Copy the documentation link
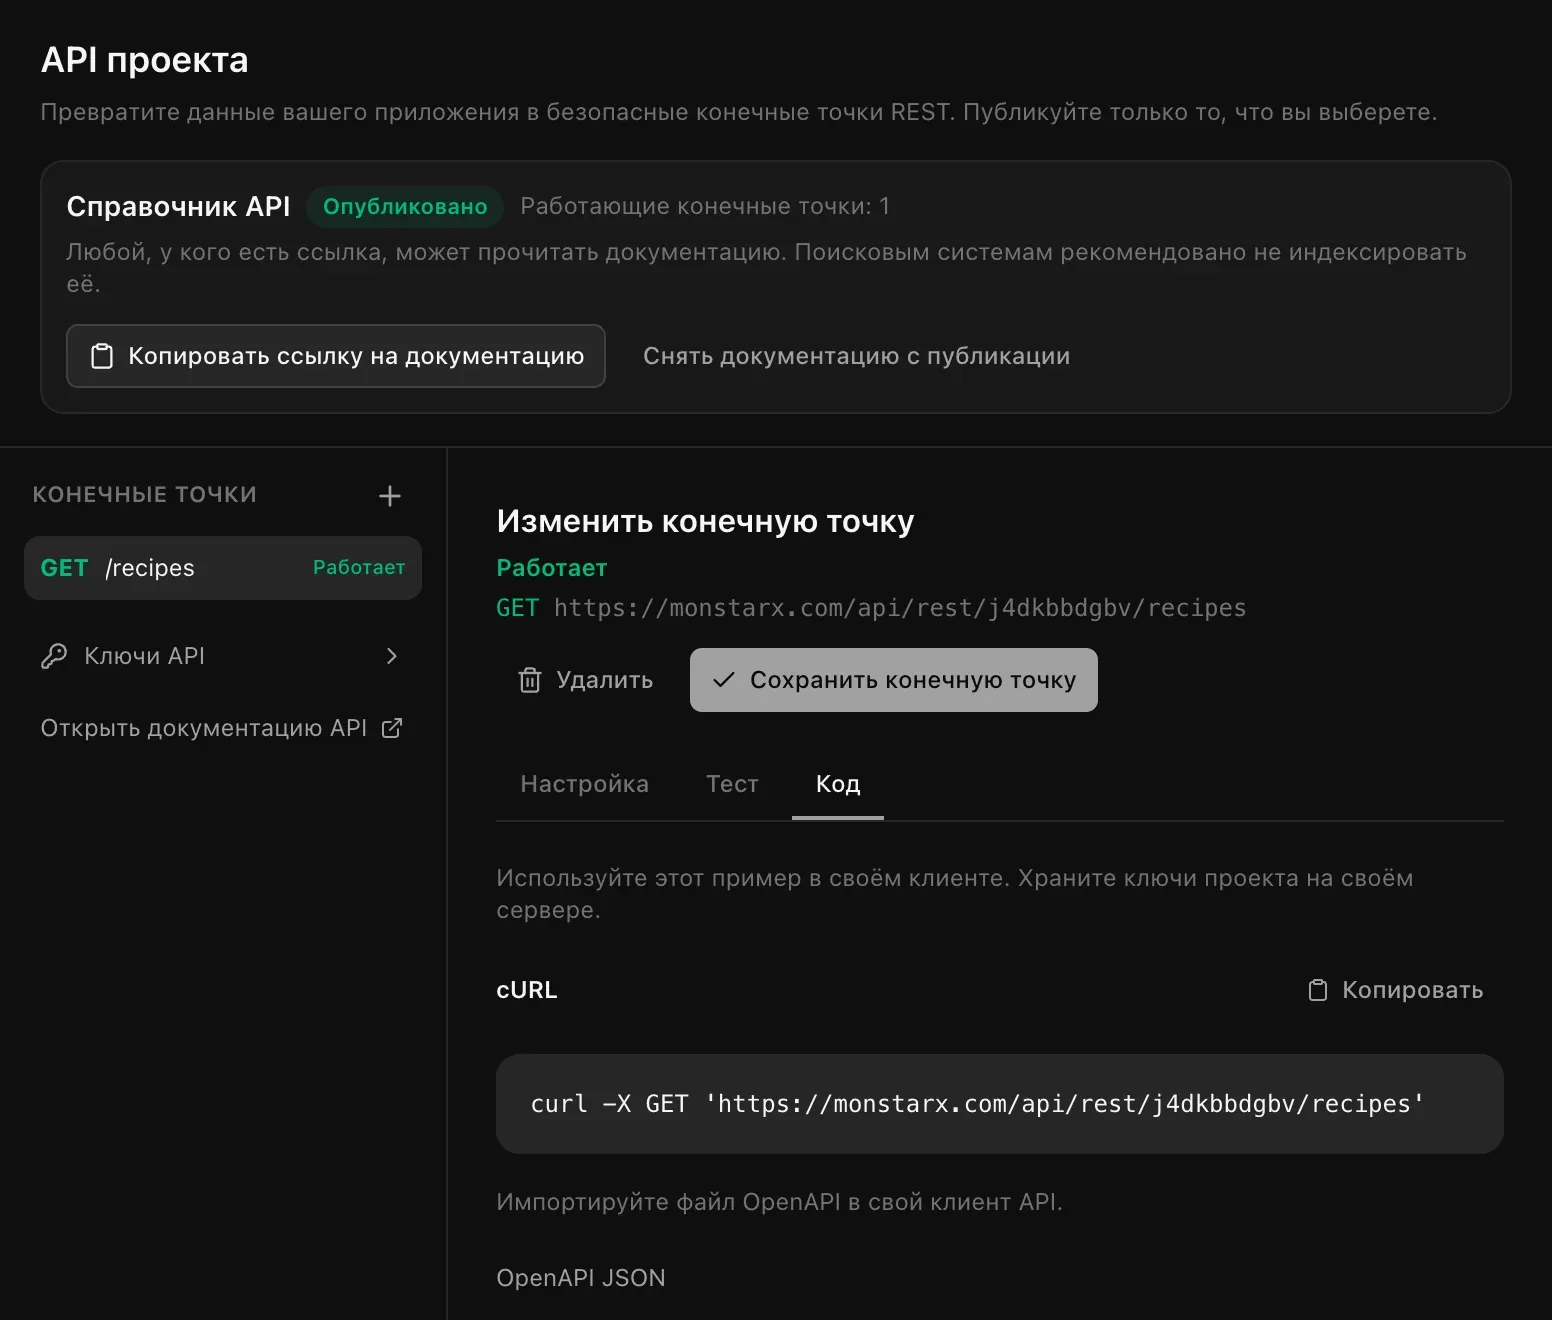This screenshot has height=1320, width=1552. point(336,356)
